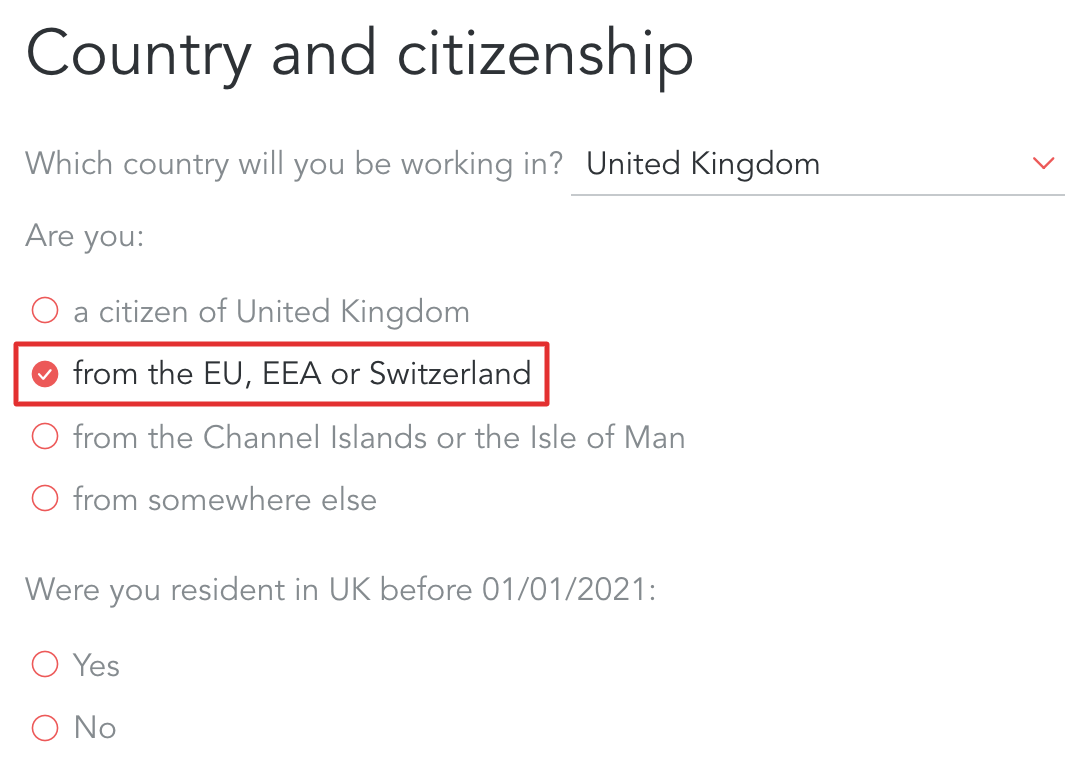
Task: Click the radio circle next to the citizenship option
Action: click(44, 310)
